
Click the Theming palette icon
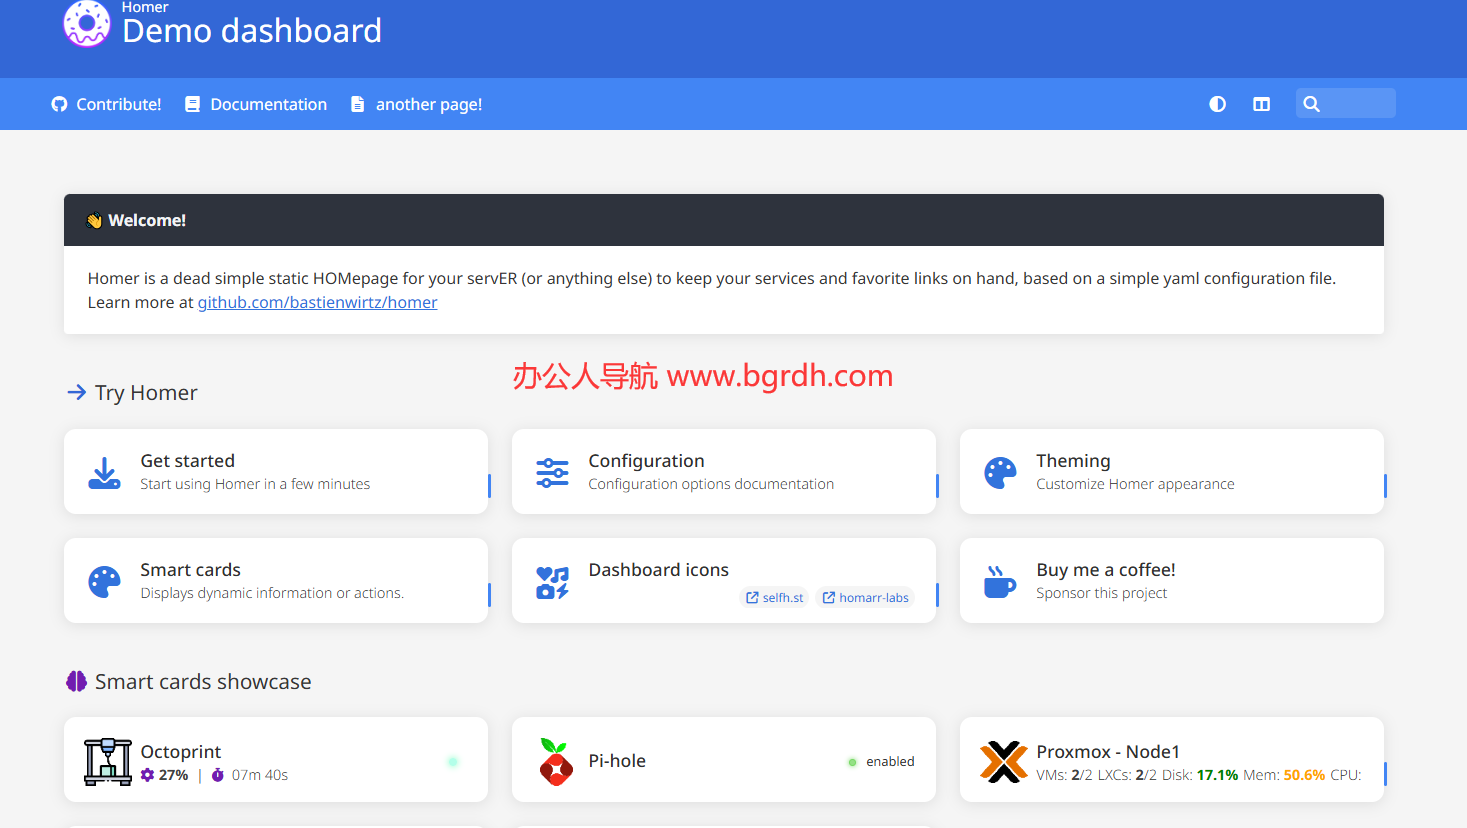coord(1000,472)
